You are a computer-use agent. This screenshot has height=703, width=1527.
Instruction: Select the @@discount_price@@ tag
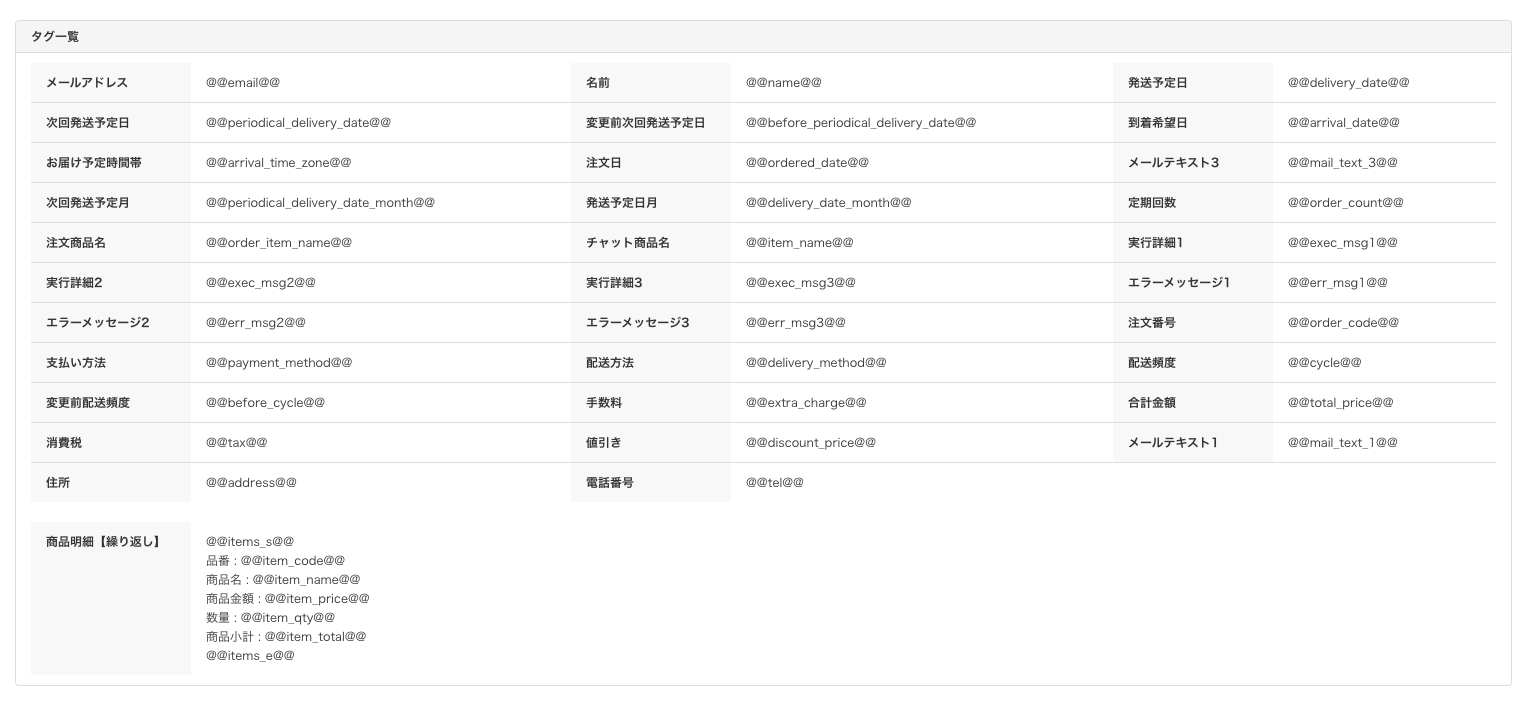[811, 443]
